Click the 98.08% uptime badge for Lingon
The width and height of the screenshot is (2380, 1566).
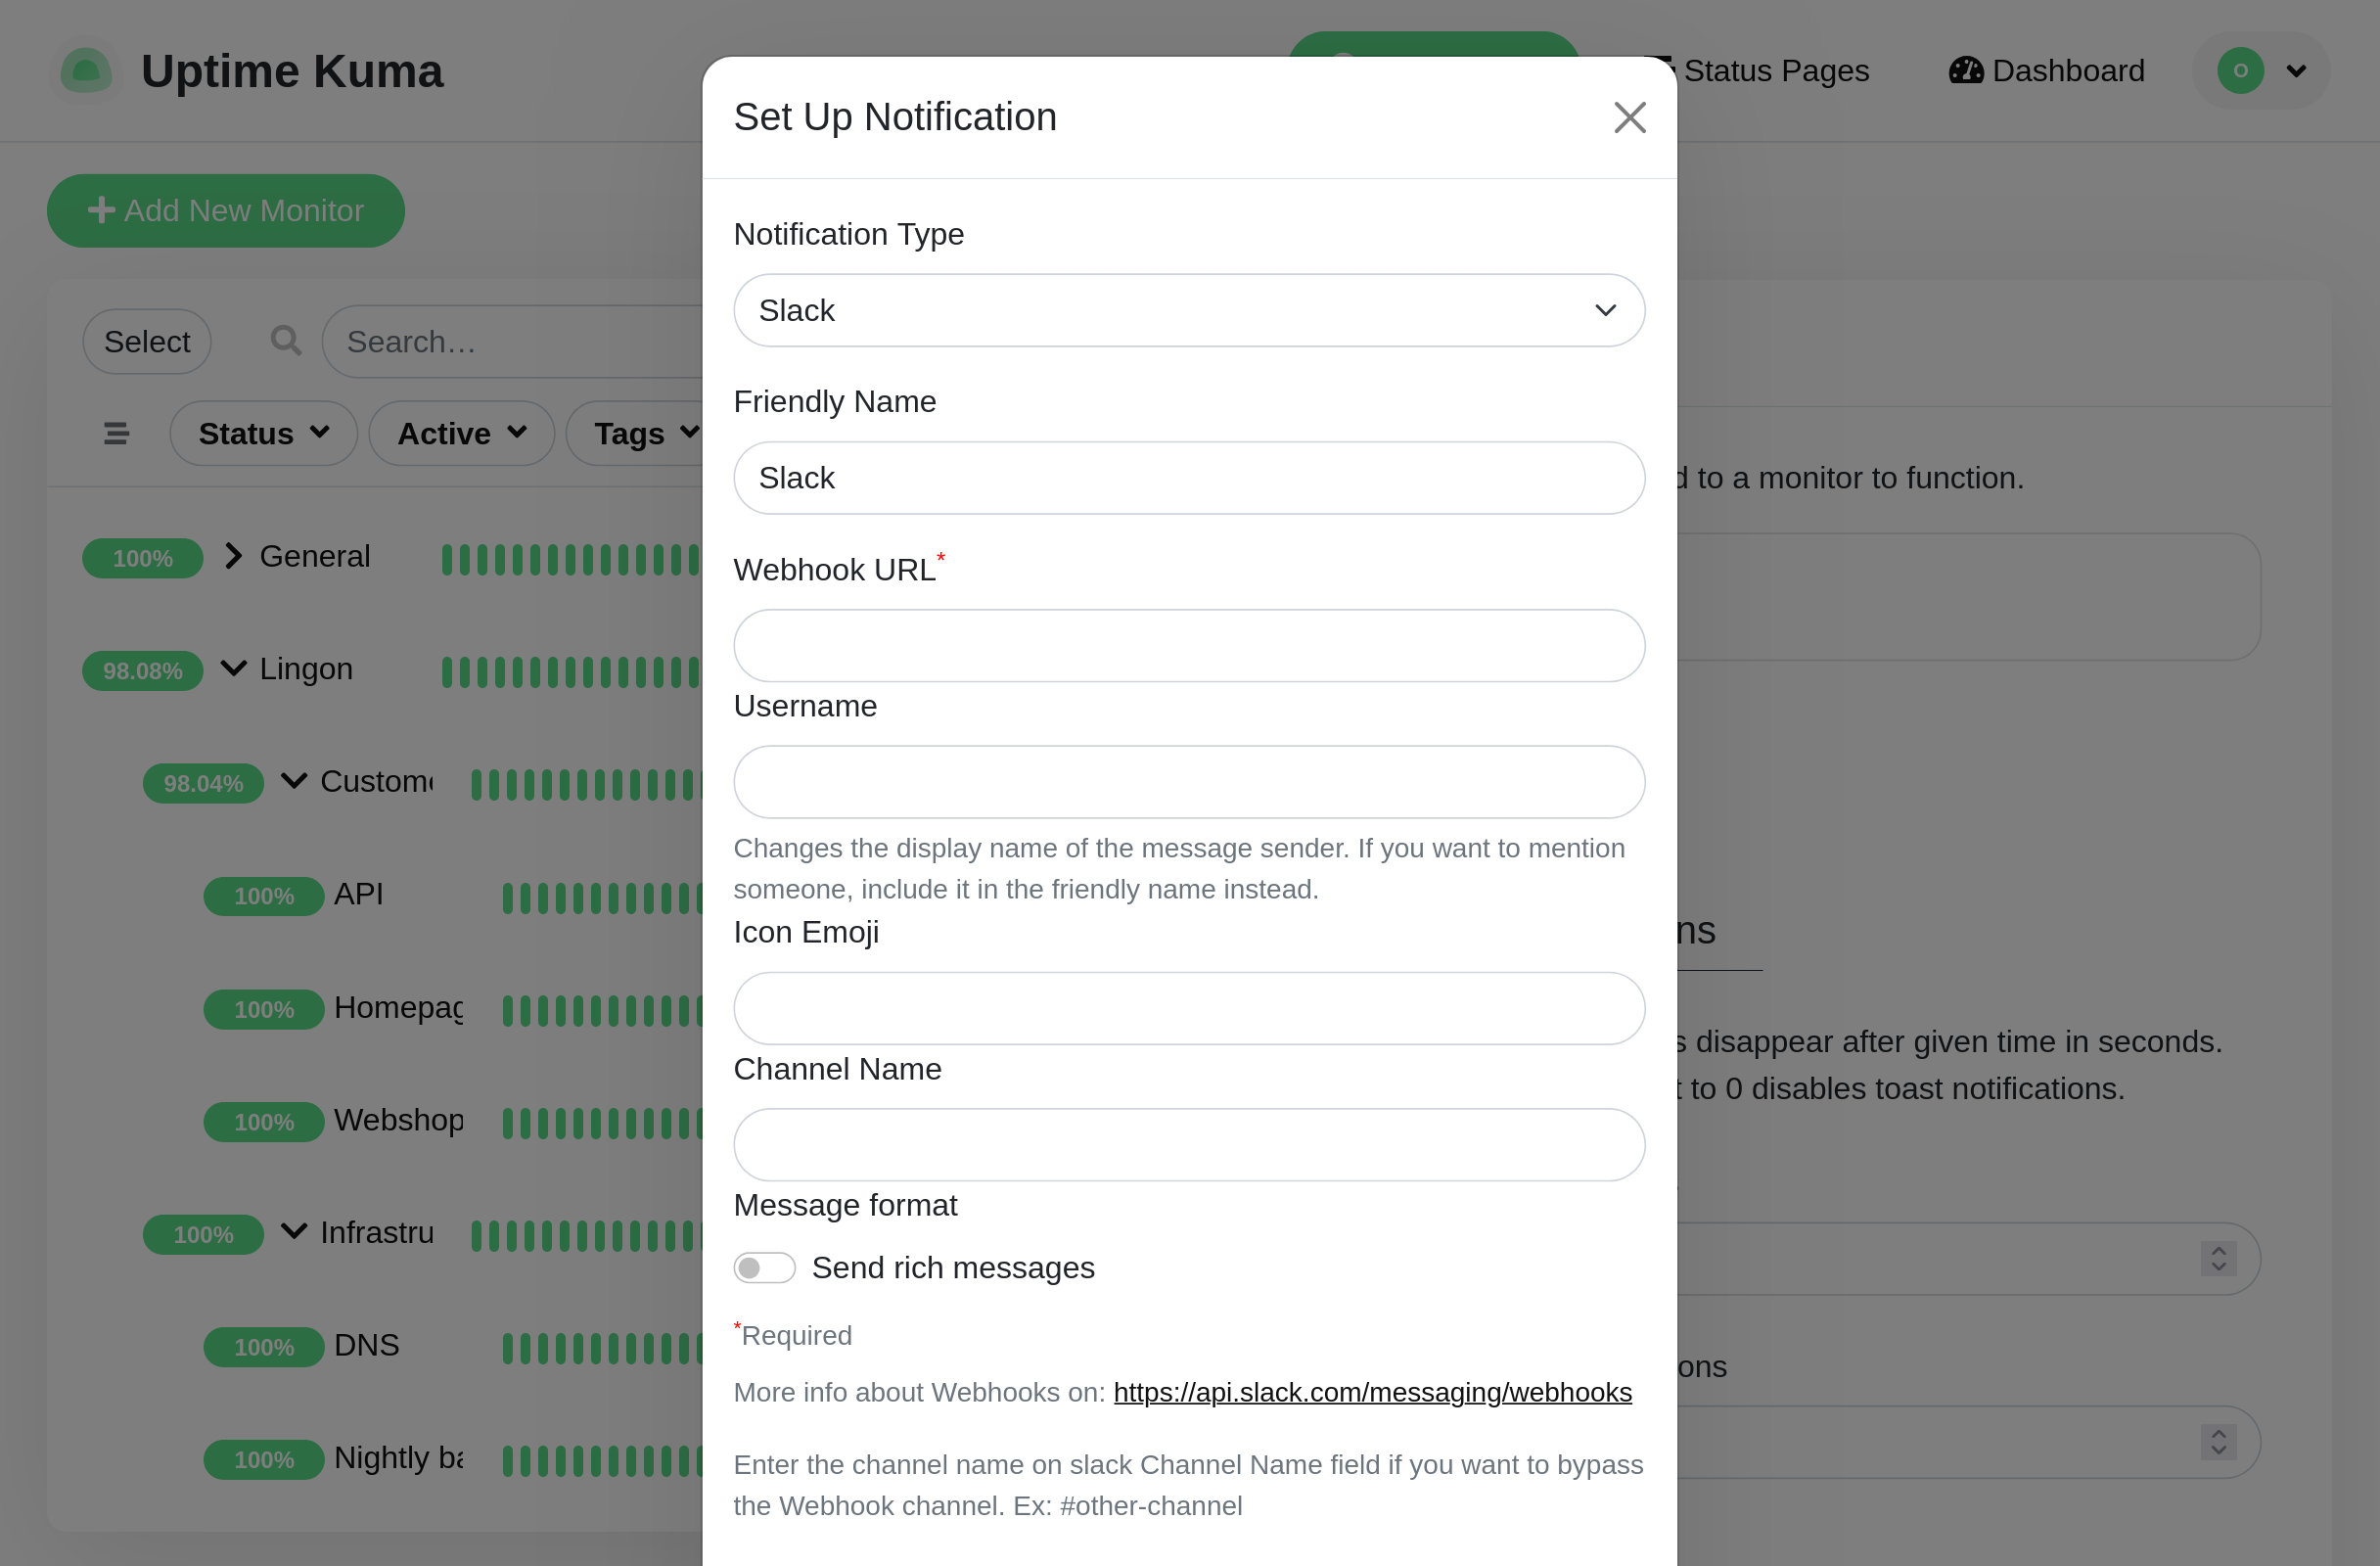click(142, 671)
